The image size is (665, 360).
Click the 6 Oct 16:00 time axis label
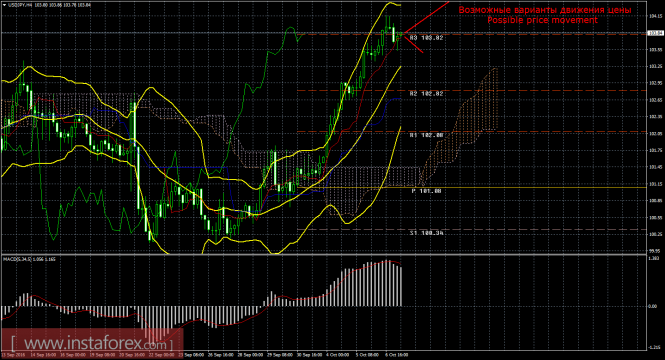397,355
